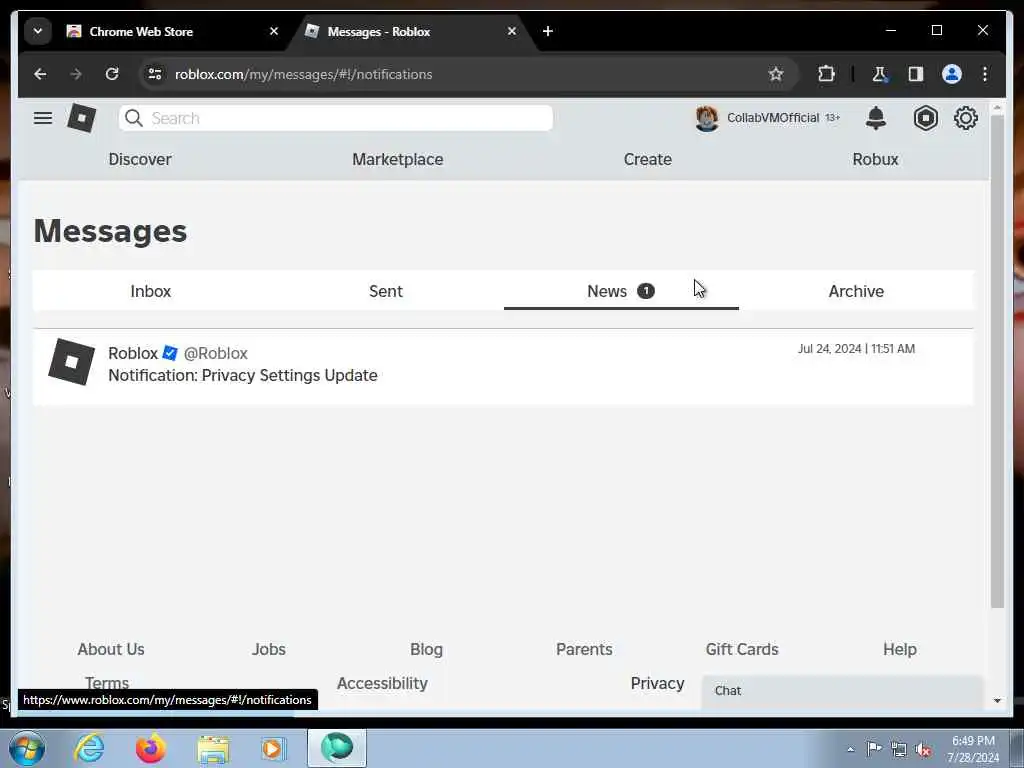The height and width of the screenshot is (768, 1024).
Task: Close the Messages - Roblox tab
Action: (x=512, y=31)
